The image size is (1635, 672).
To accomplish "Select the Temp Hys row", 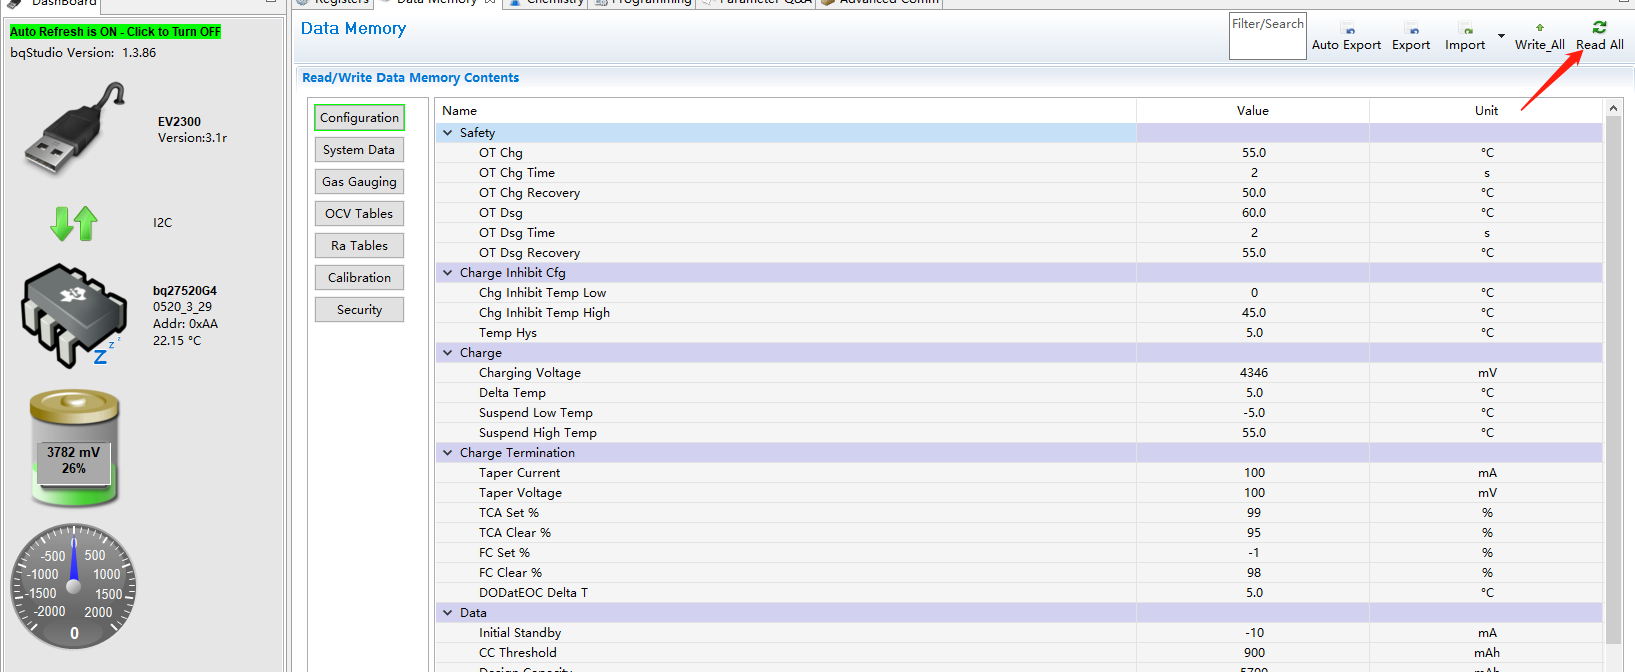I will coord(1019,333).
